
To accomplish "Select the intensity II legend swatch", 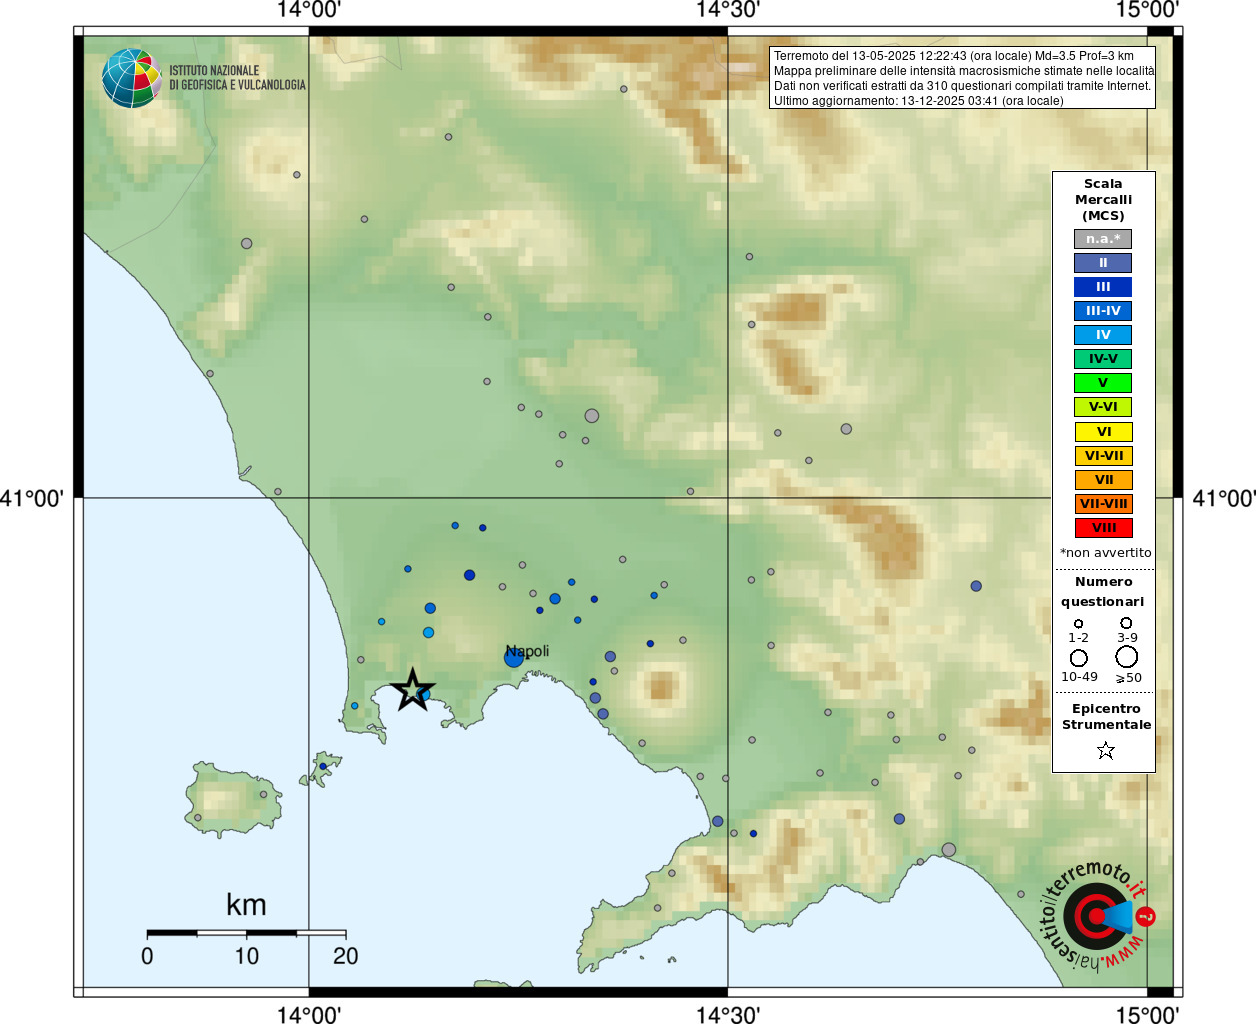I will click(1103, 263).
